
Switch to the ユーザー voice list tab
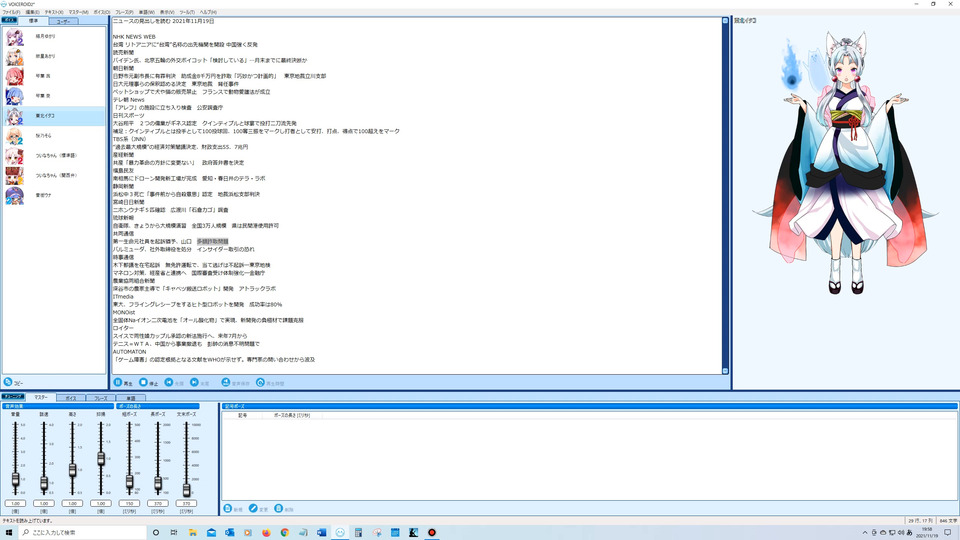point(63,21)
